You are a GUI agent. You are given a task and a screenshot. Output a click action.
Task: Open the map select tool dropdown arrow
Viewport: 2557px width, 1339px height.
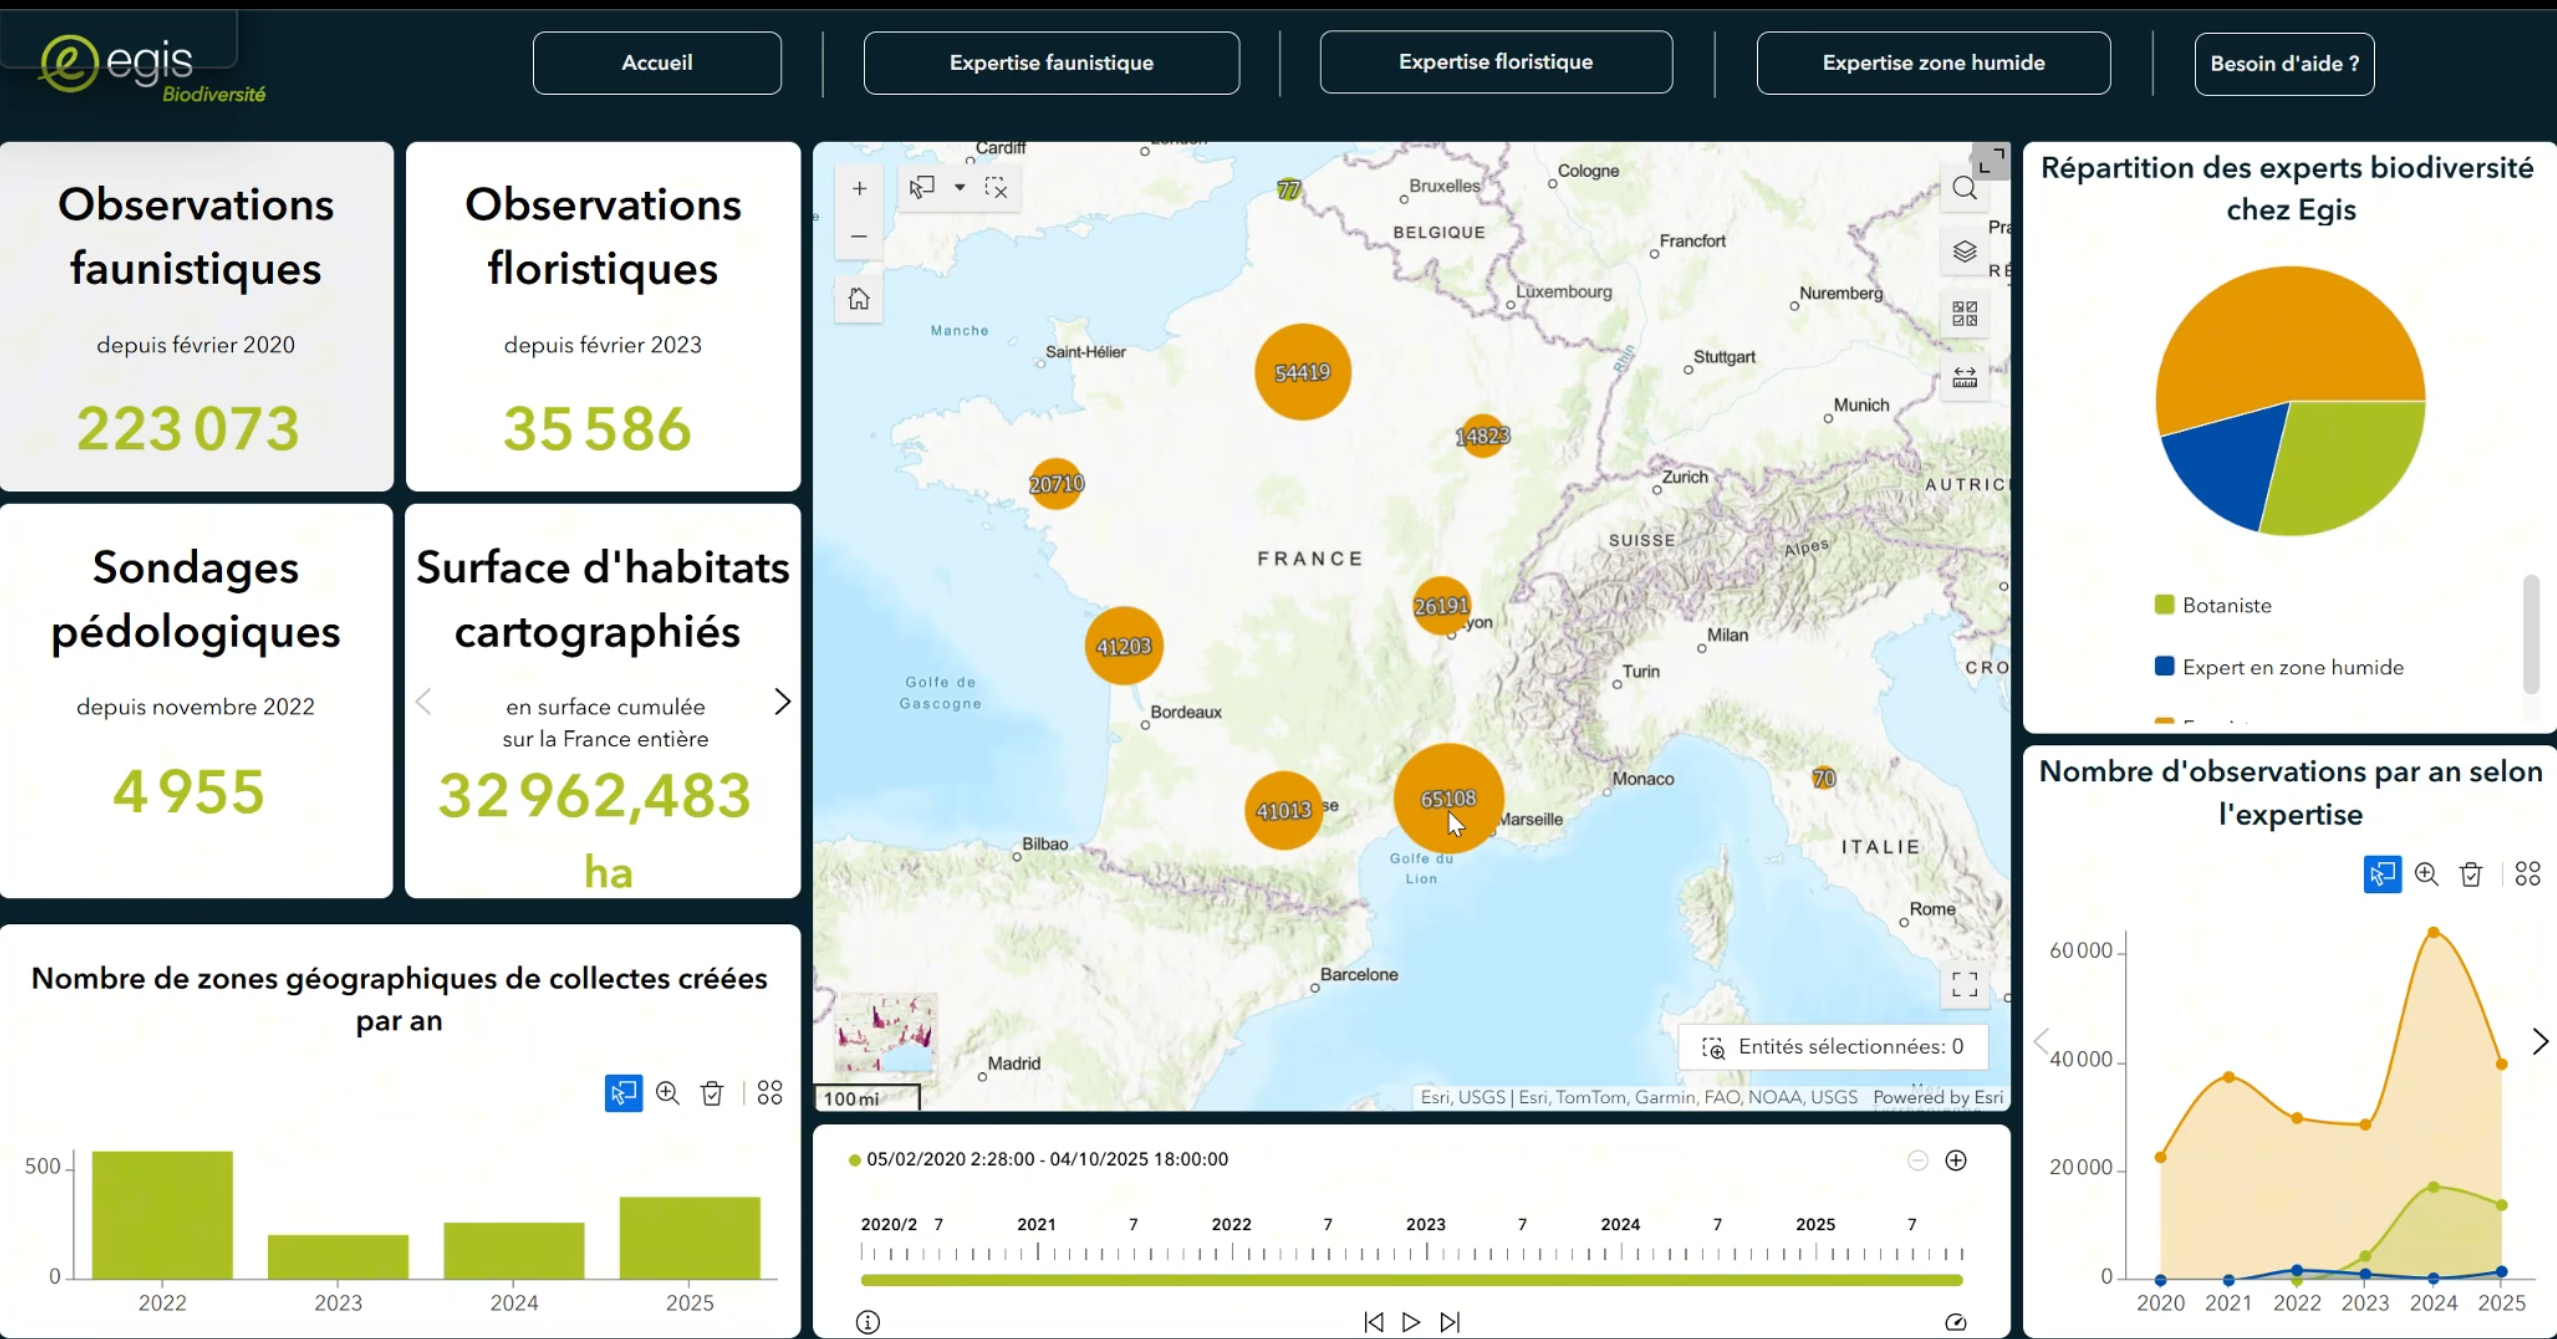click(960, 187)
